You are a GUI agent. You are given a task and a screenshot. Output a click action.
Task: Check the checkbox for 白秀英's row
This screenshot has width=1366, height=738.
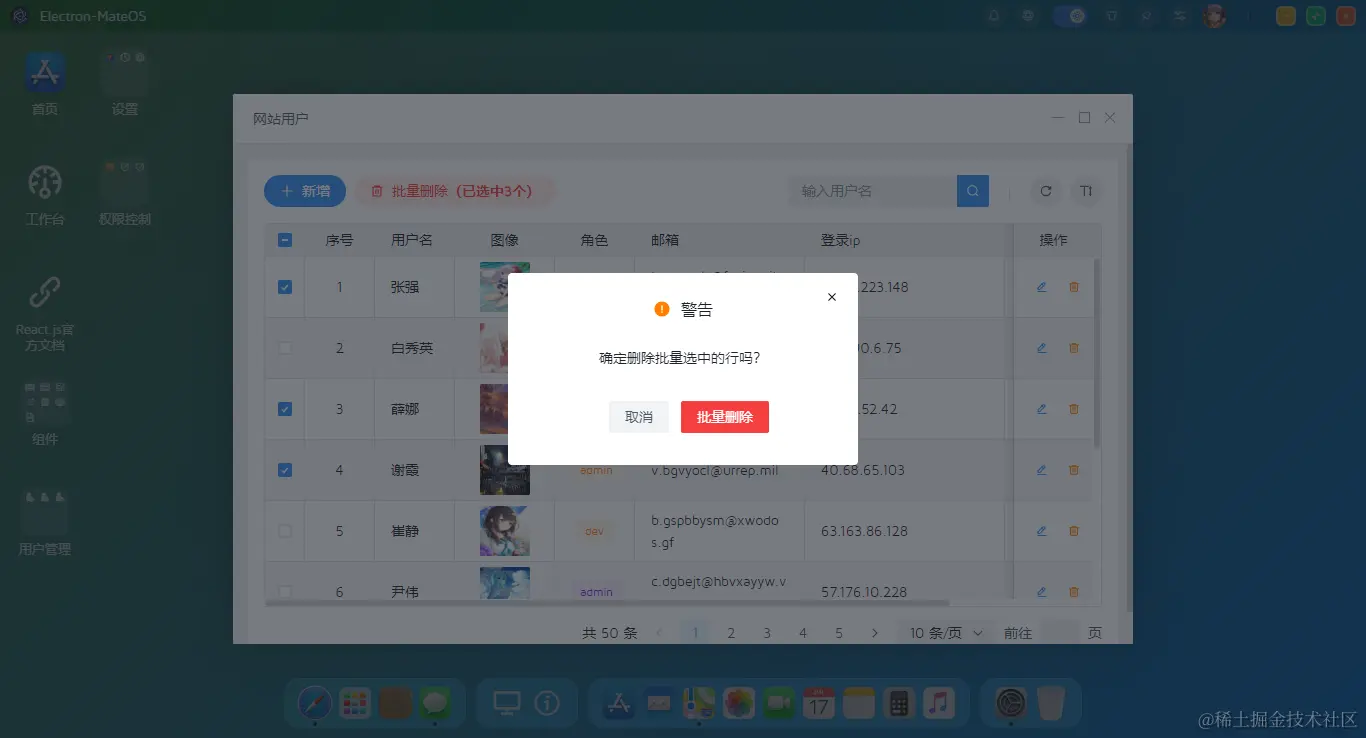(284, 347)
